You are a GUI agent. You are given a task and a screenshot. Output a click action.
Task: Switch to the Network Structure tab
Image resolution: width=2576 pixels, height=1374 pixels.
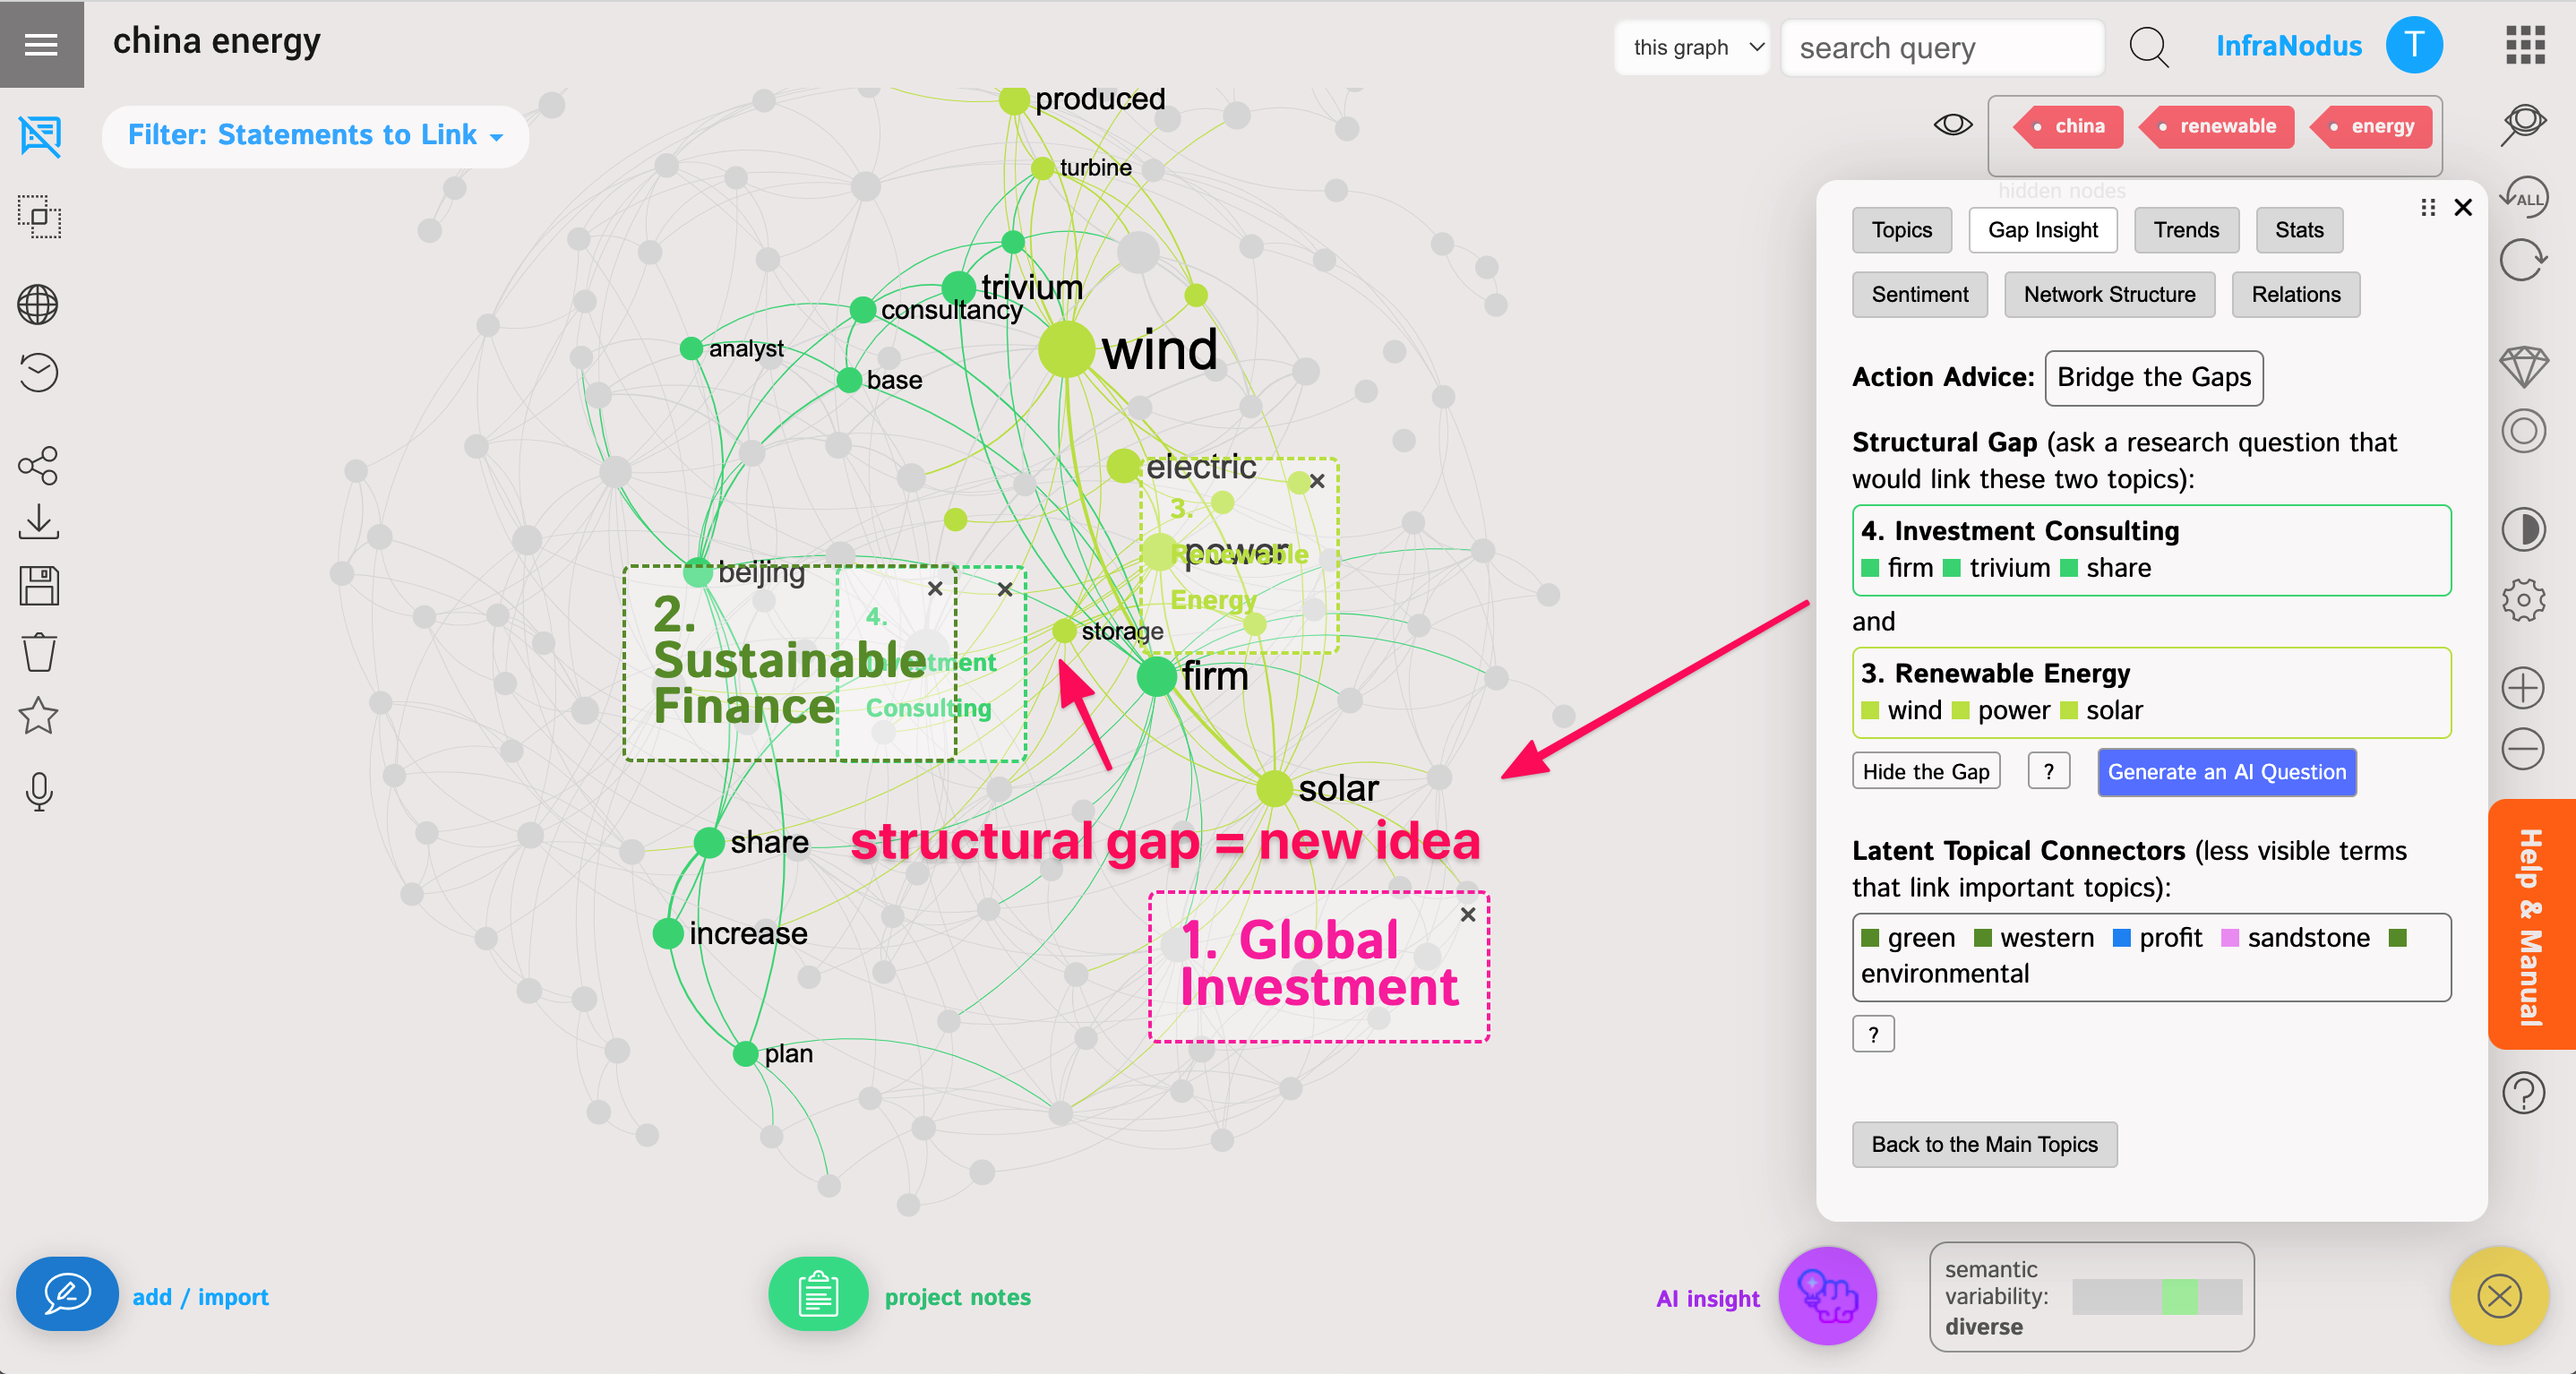tap(2109, 294)
